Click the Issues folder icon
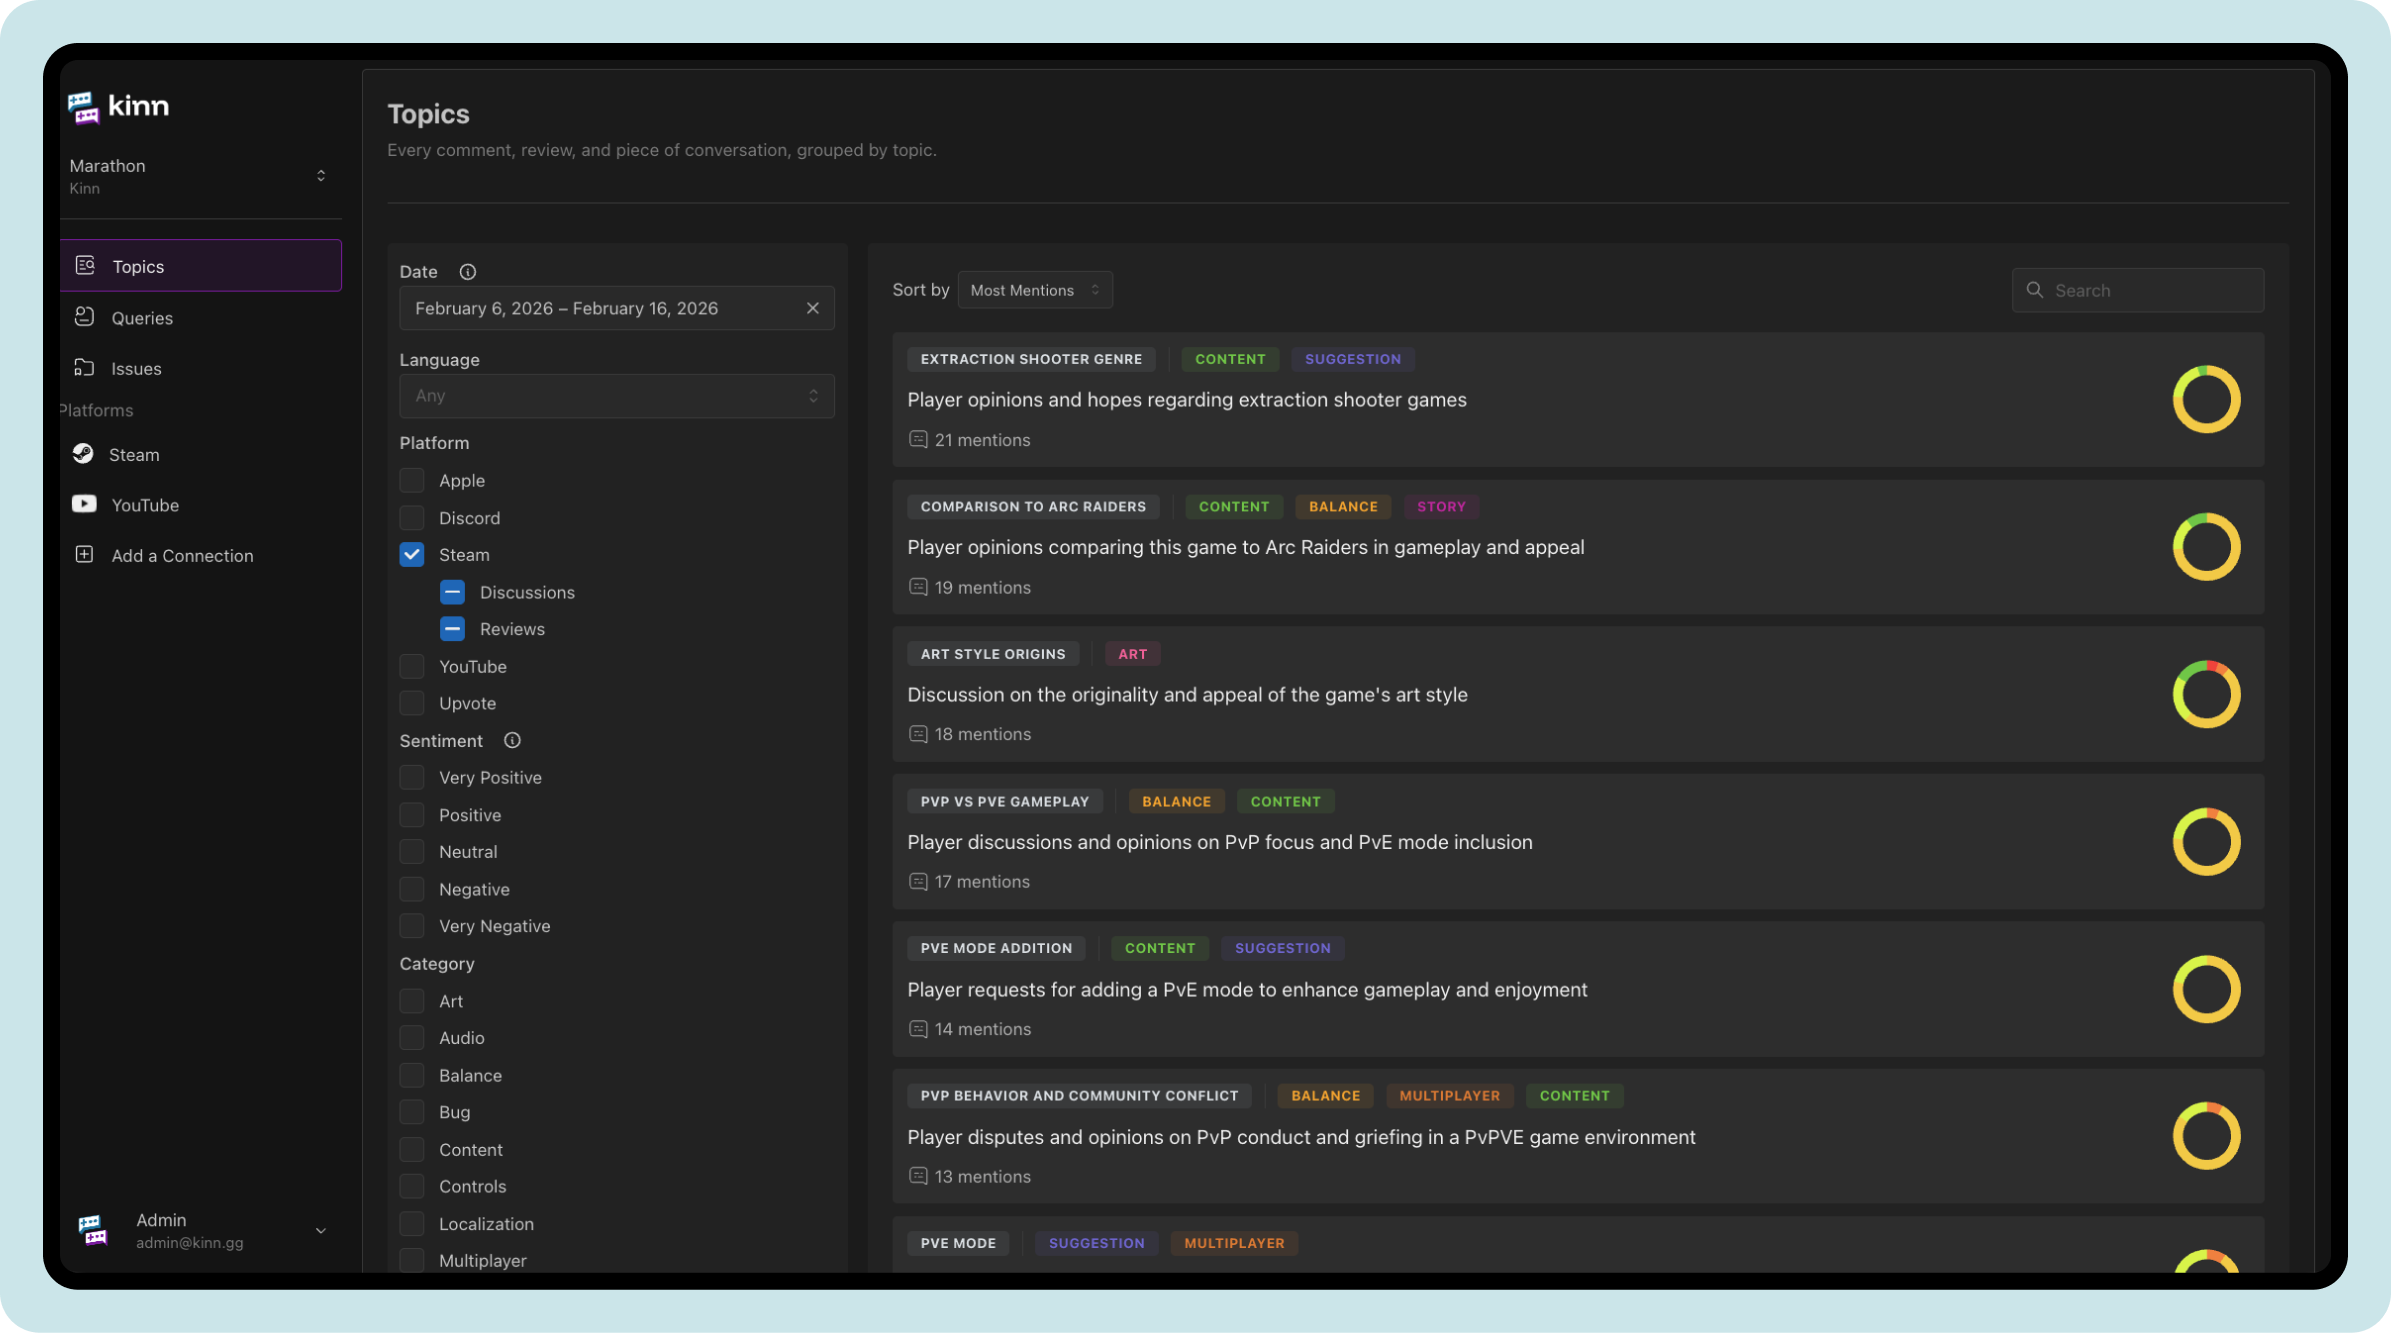 (85, 368)
